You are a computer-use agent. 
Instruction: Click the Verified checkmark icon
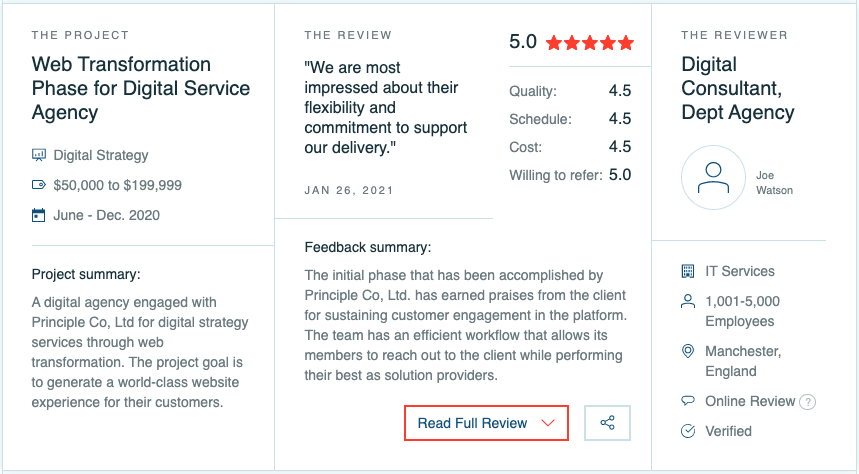[x=688, y=431]
